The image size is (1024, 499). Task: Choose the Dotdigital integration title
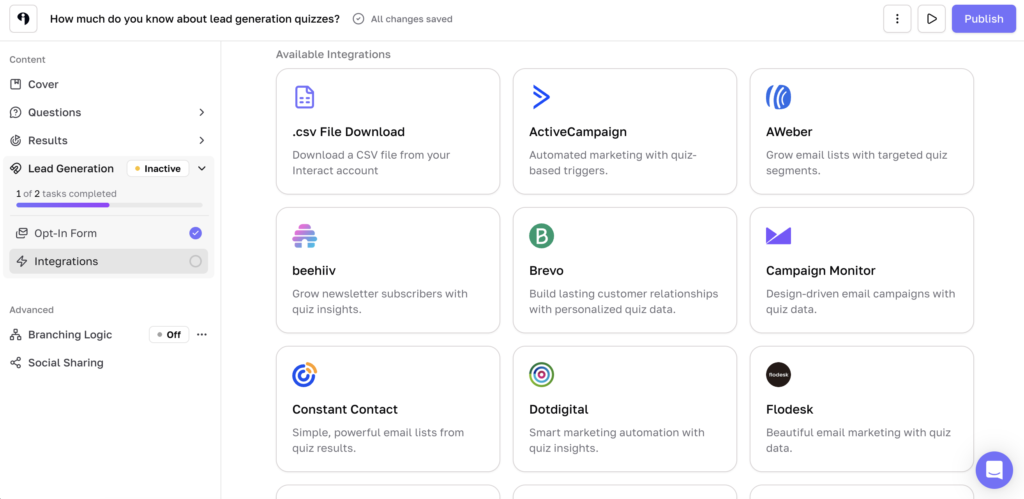tap(558, 410)
